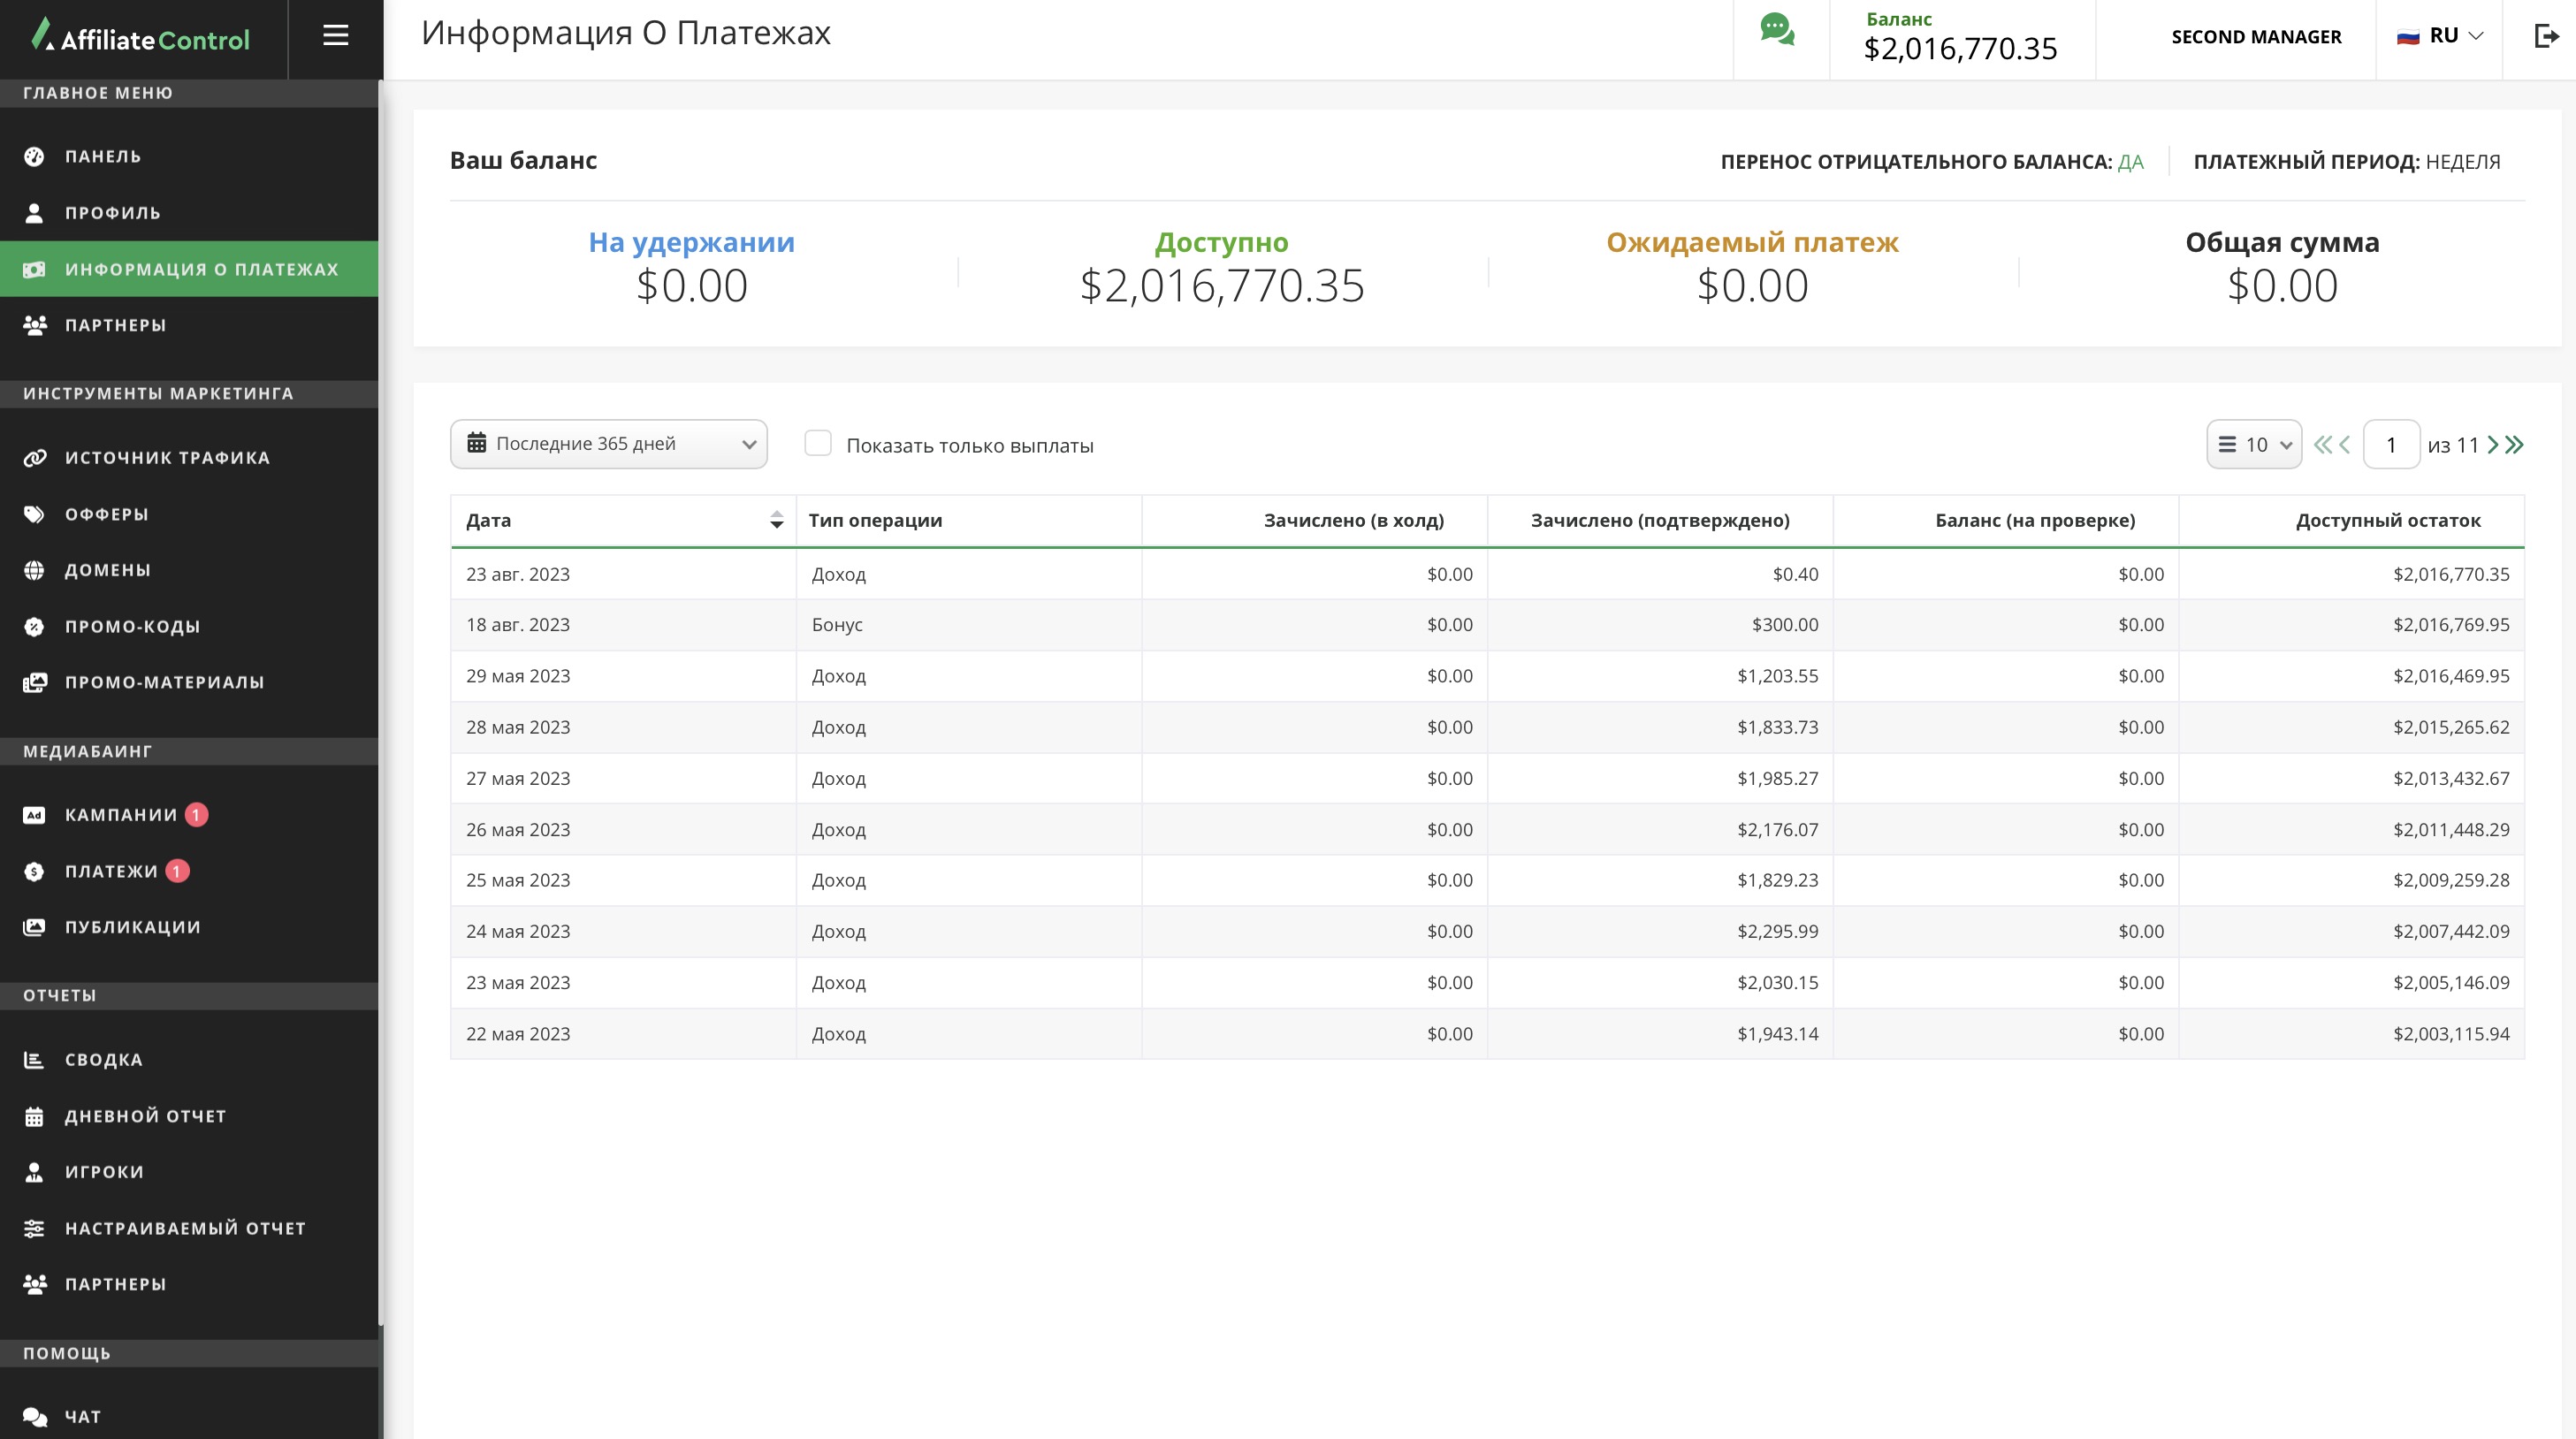This screenshot has width=2576, height=1439.
Task: Go to next page arrow icon
Action: click(x=2493, y=445)
